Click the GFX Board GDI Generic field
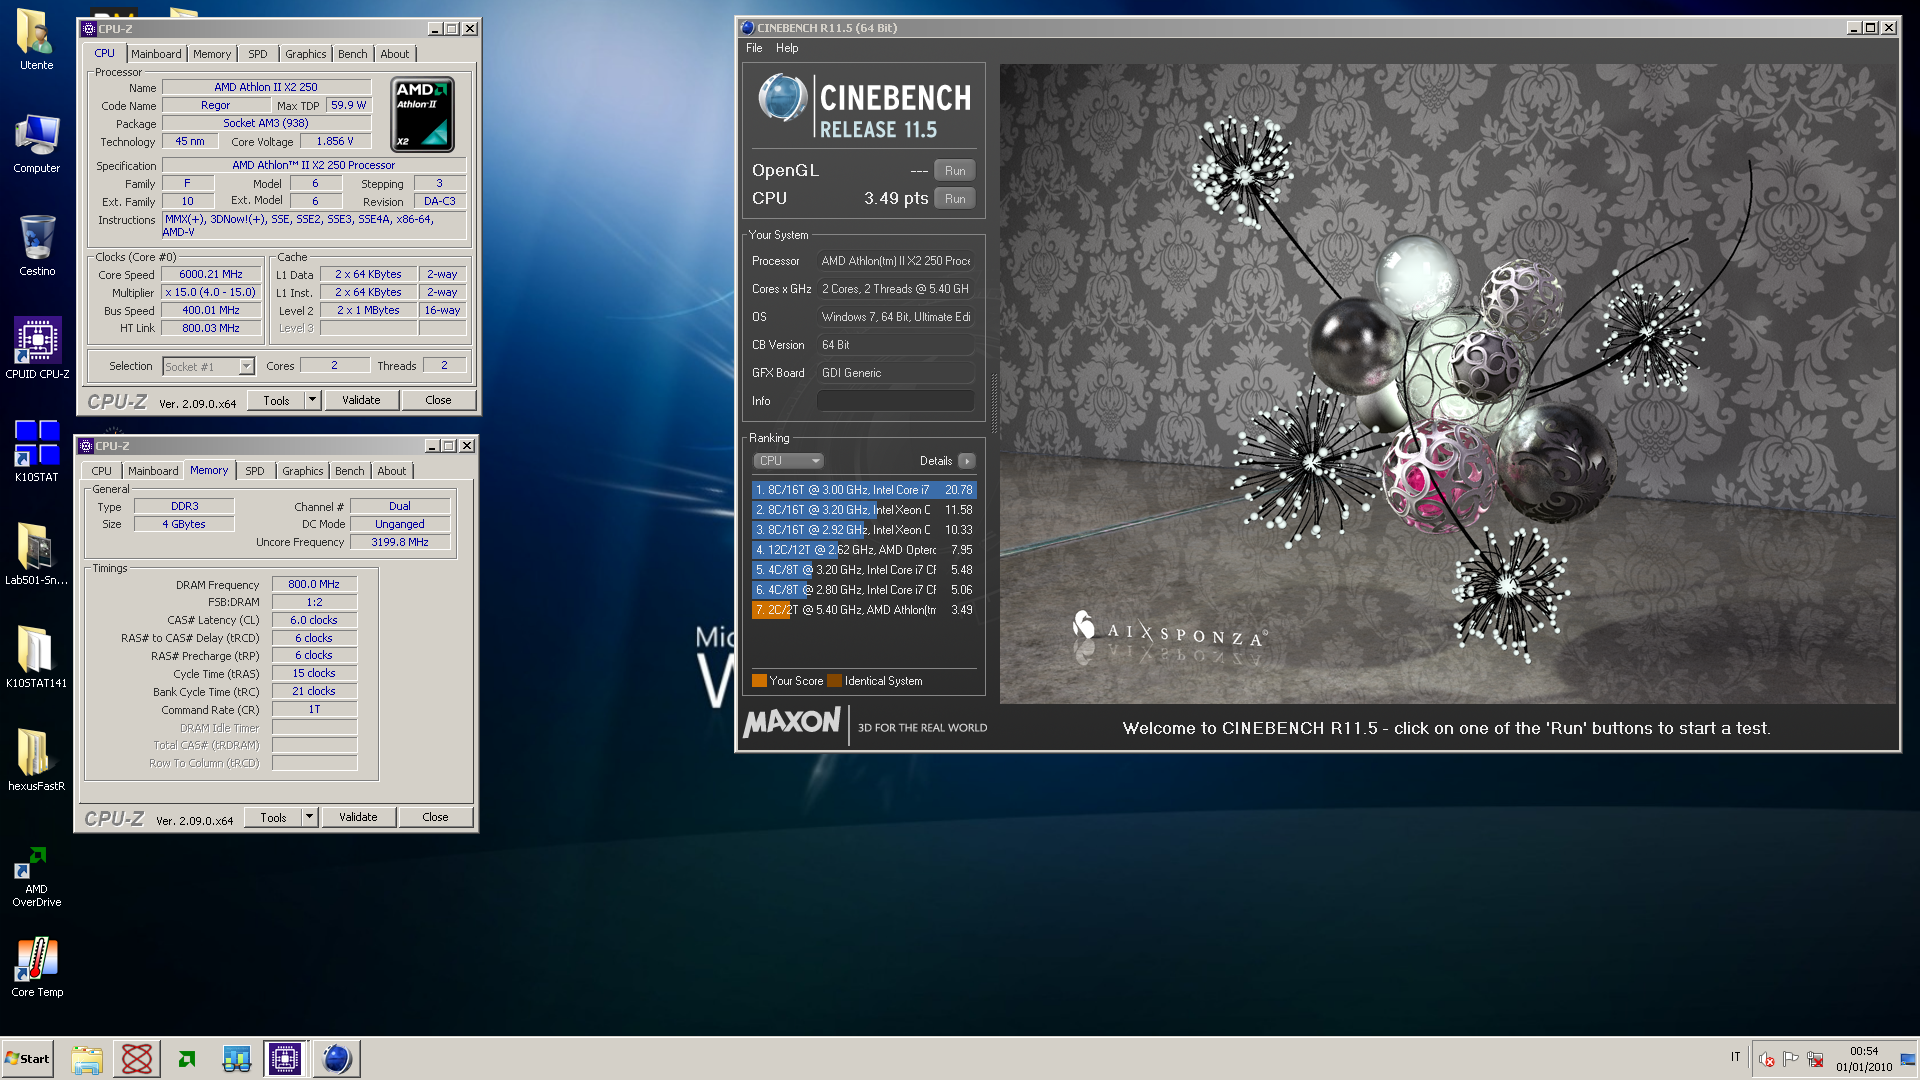This screenshot has width=1920, height=1080. [x=895, y=373]
